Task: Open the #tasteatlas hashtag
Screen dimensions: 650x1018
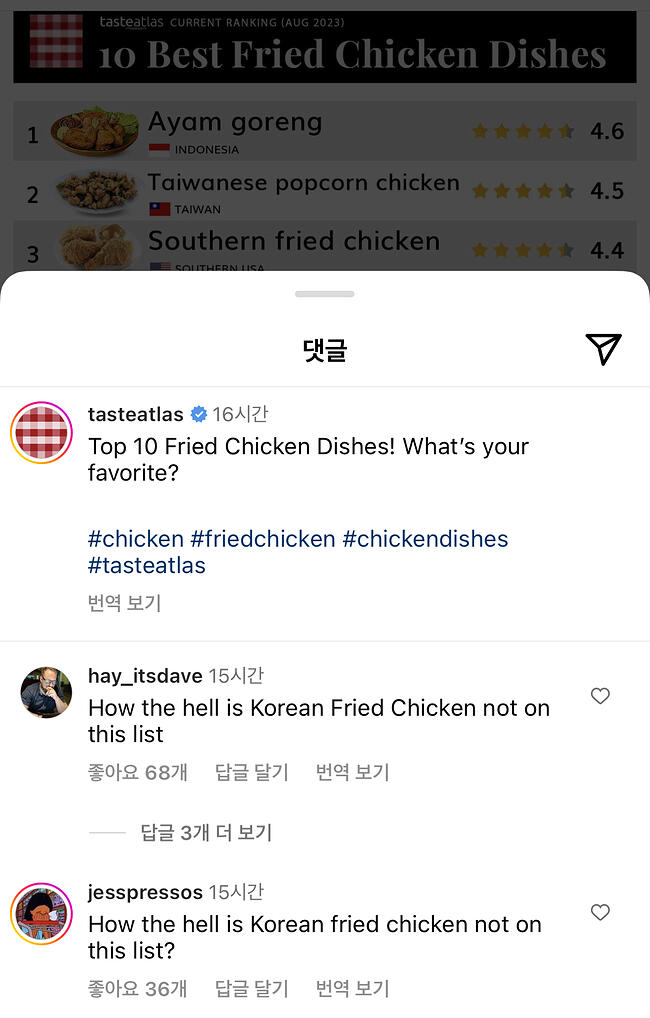Action: point(146,565)
